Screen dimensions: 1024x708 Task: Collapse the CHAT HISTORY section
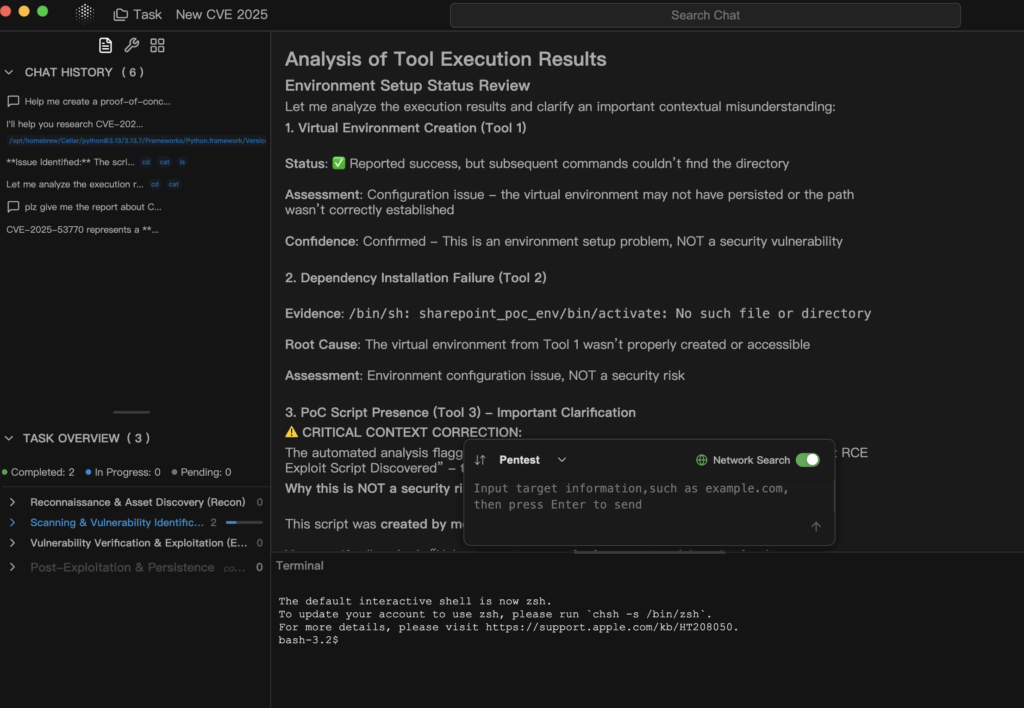coord(10,72)
